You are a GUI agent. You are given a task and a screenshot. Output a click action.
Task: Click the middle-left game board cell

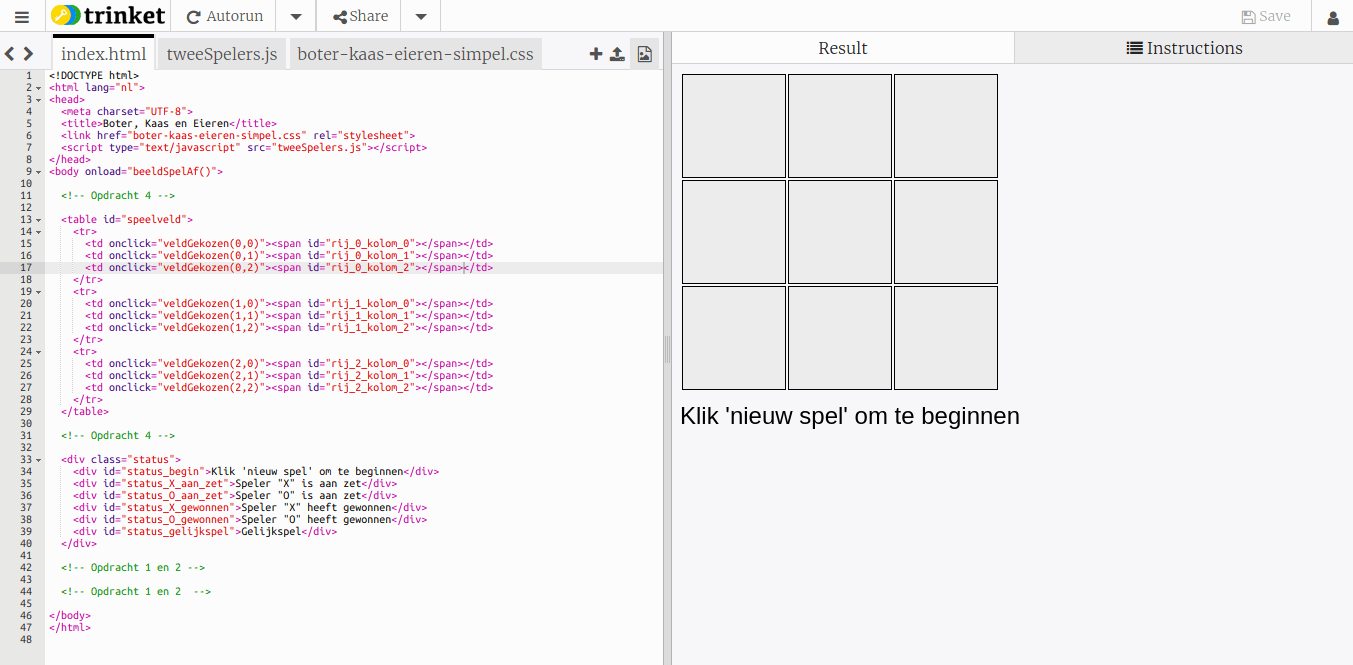click(734, 232)
